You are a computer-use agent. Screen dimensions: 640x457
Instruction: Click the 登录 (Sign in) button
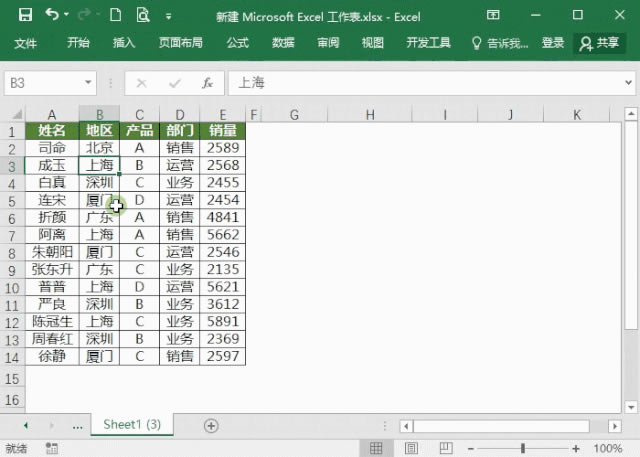(x=553, y=43)
